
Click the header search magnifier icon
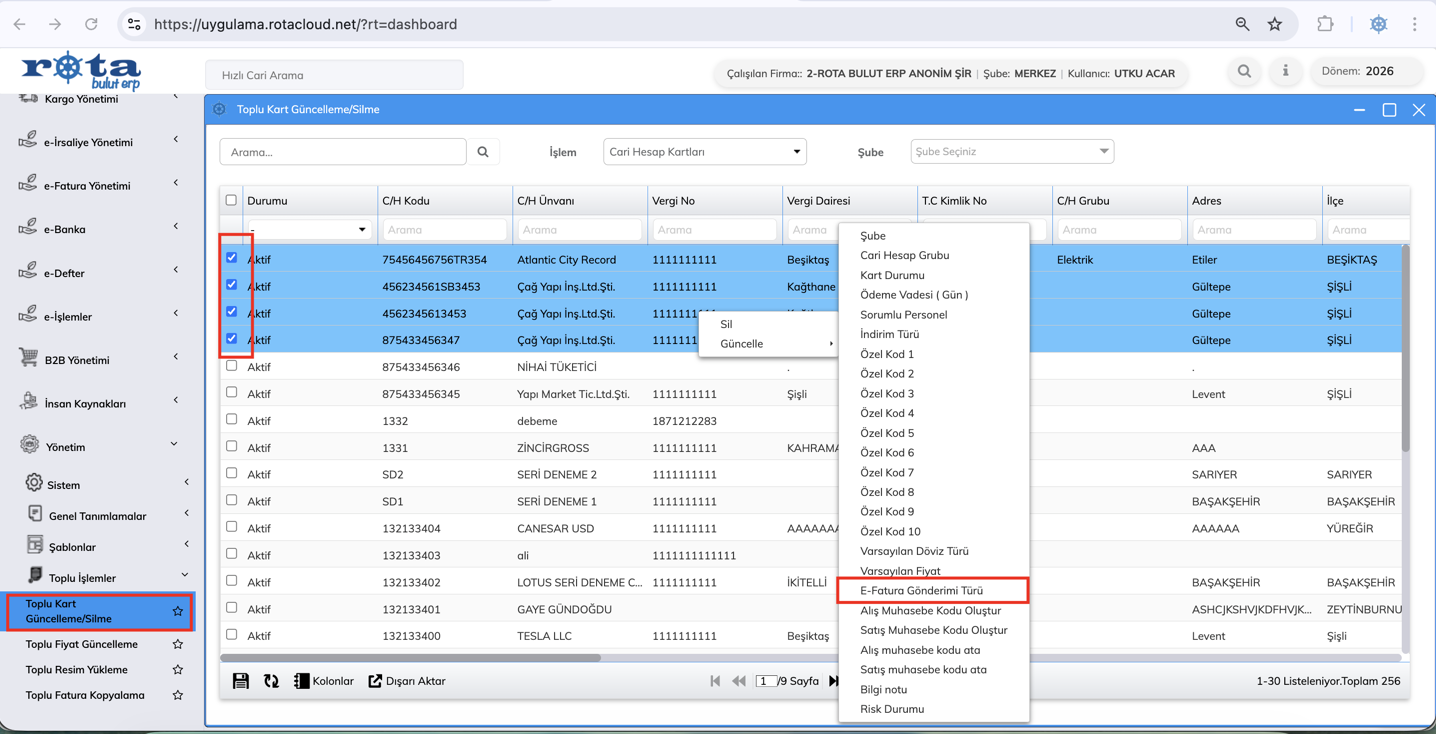[x=1244, y=72]
